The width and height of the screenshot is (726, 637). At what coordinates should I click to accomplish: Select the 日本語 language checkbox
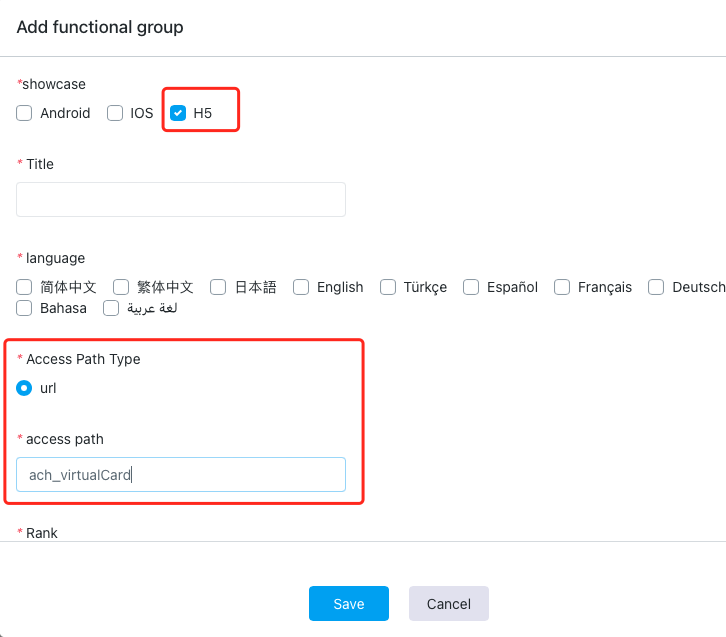(218, 287)
